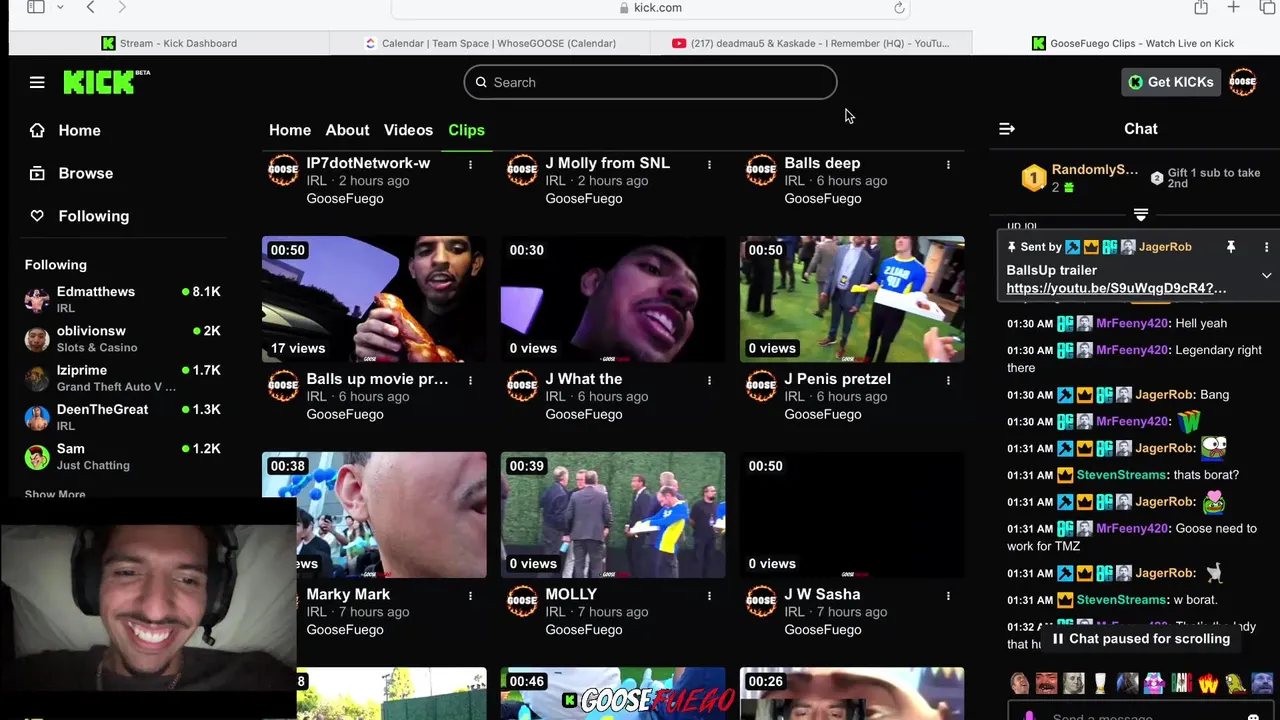Image resolution: width=1280 pixels, height=720 pixels.
Task: Open options for J What the clip
Action: (709, 380)
